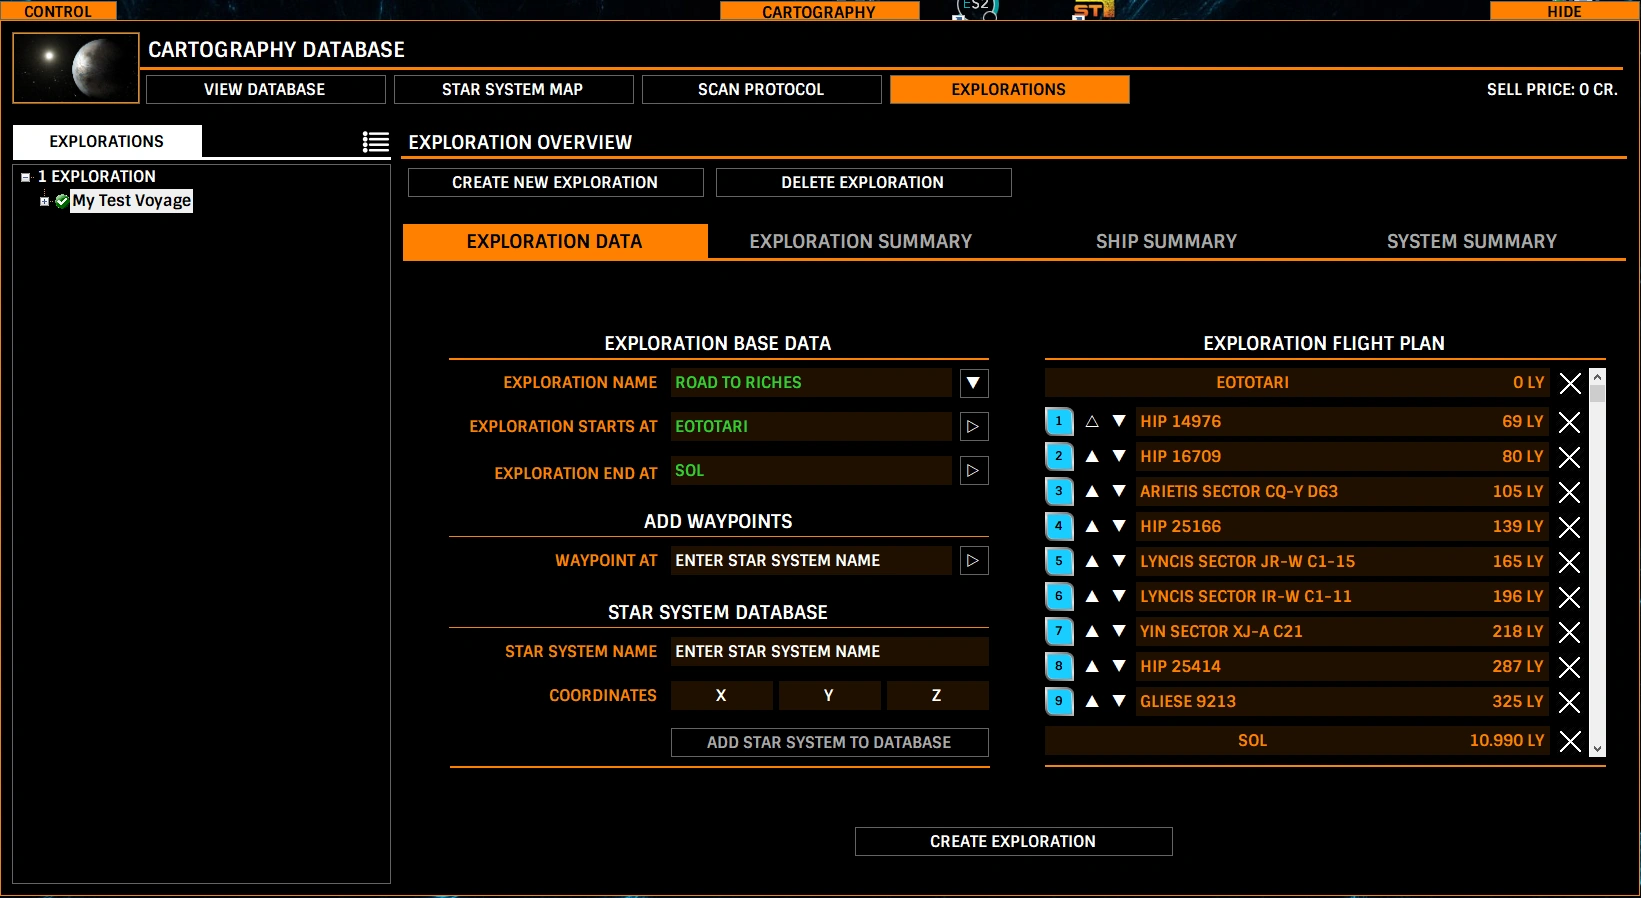Edit the Exploration Name field
Screen dimensions: 1641x898
[811, 383]
